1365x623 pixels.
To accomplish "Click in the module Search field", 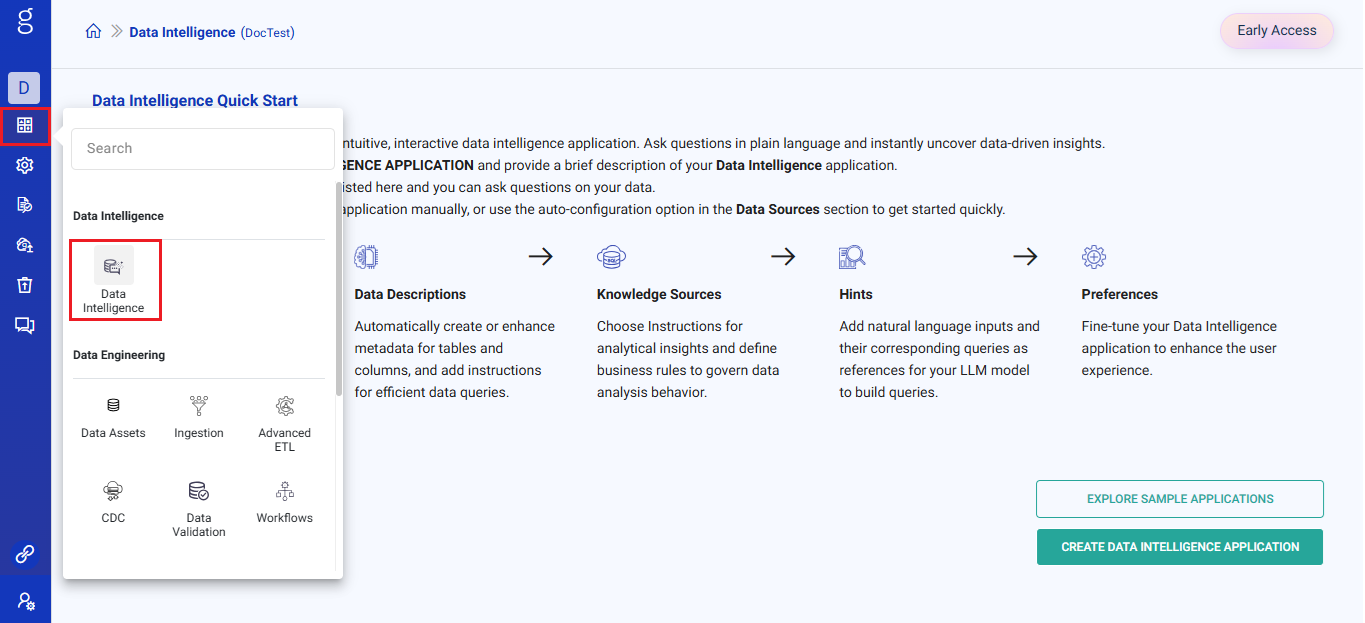I will coord(202,148).
